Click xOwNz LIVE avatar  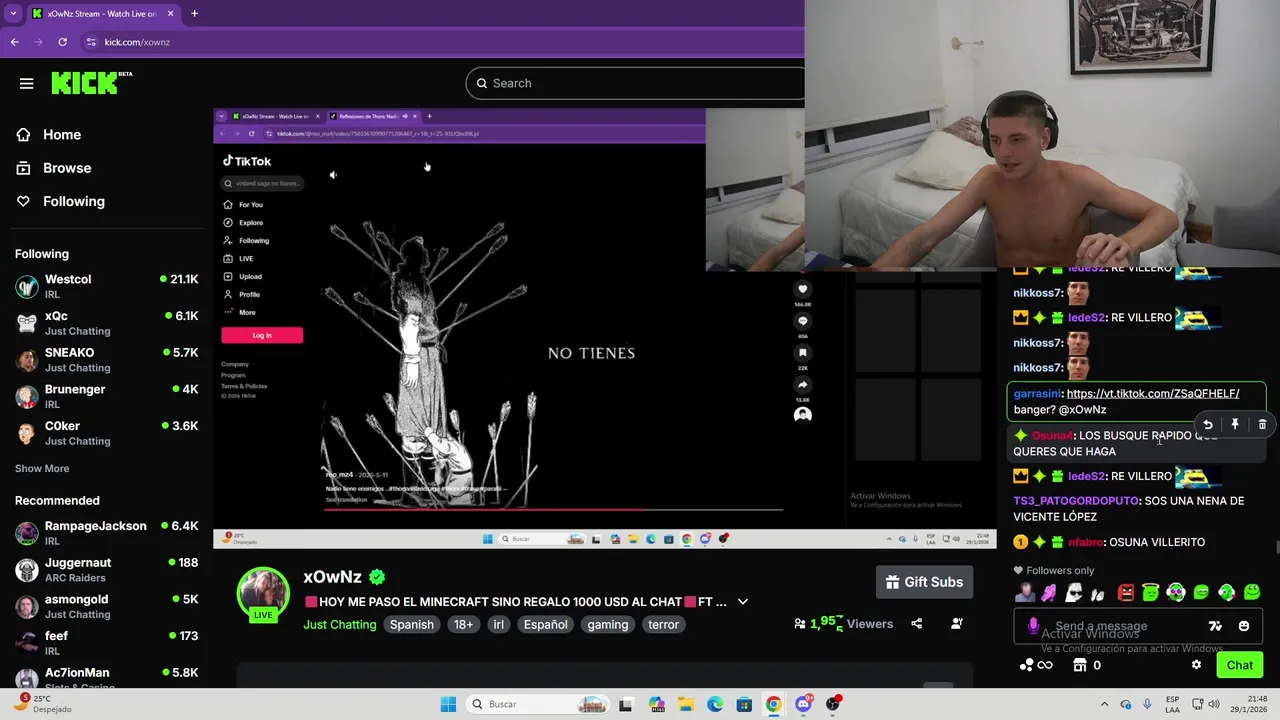263,593
